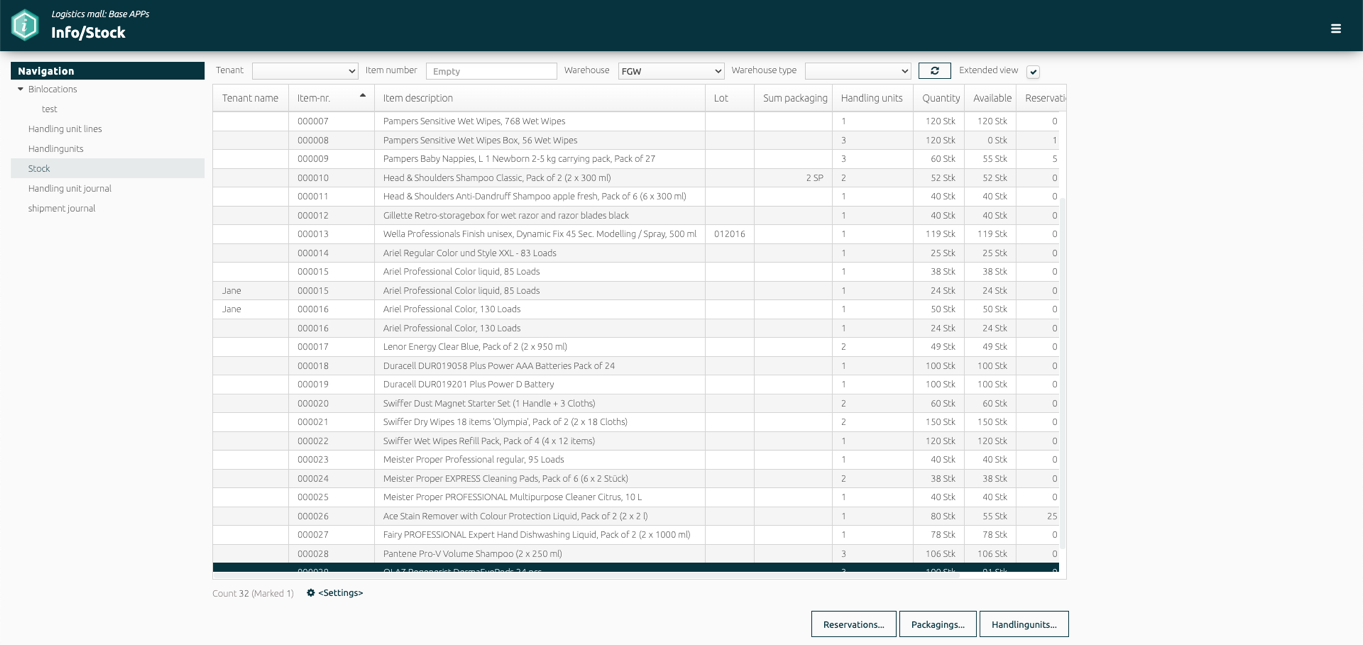Click the gear icon beside Settings
This screenshot has width=1363, height=645.
[x=311, y=593]
